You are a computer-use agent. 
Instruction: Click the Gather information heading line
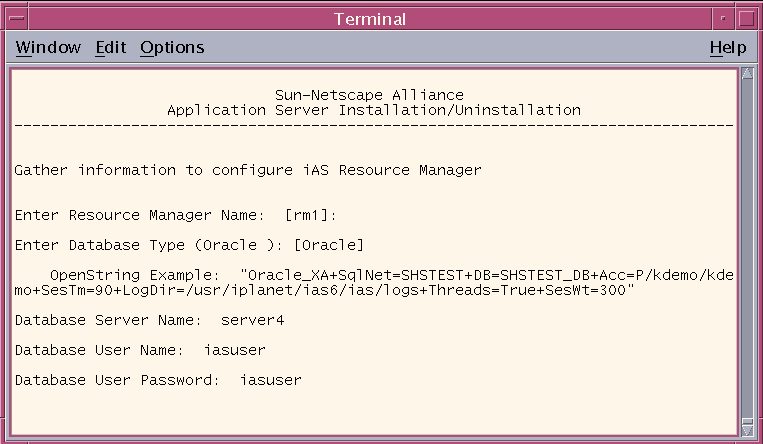[x=248, y=170]
